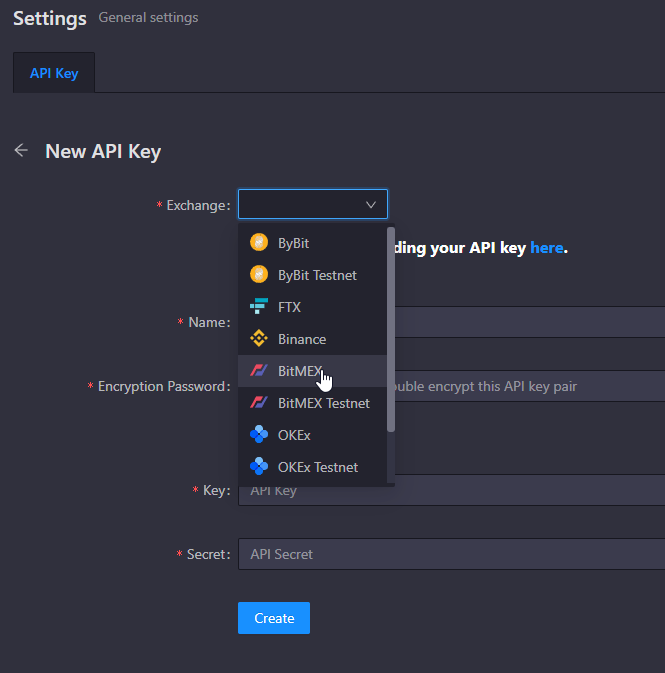The height and width of the screenshot is (673, 665).
Task: Click the API Key input field
Action: (x=452, y=490)
